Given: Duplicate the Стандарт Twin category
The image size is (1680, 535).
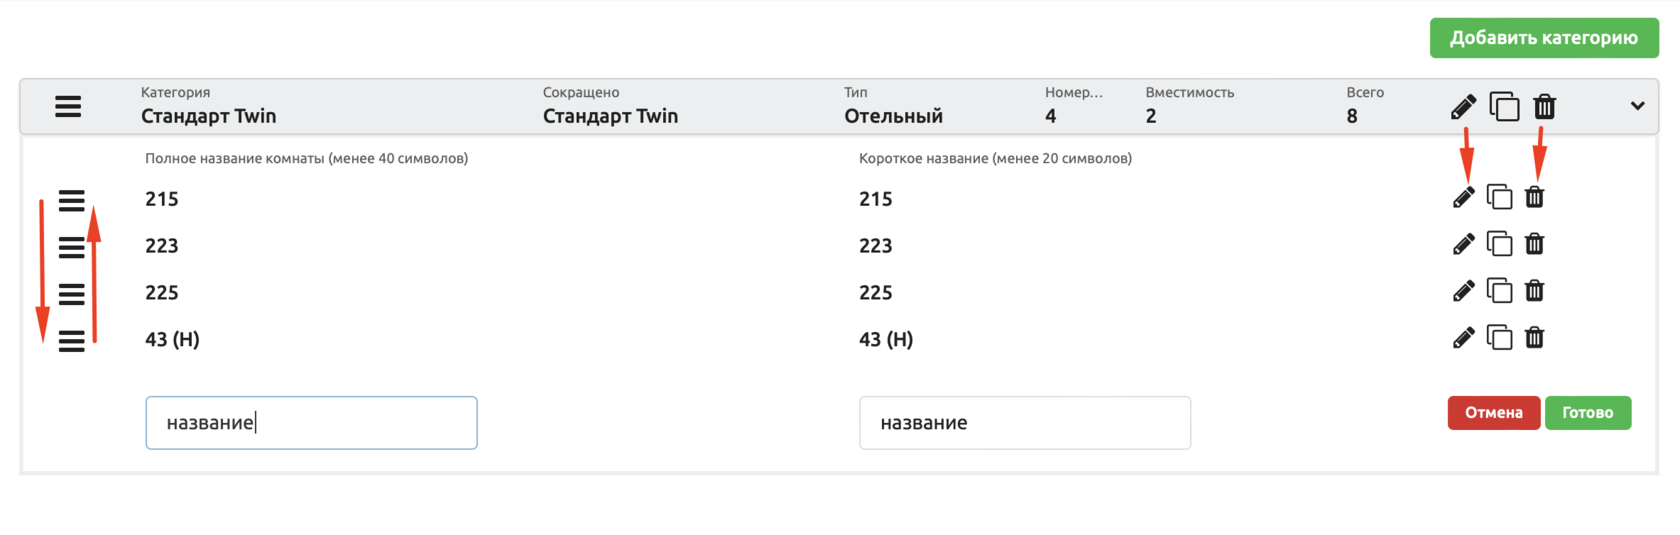Looking at the screenshot, I should tap(1504, 106).
